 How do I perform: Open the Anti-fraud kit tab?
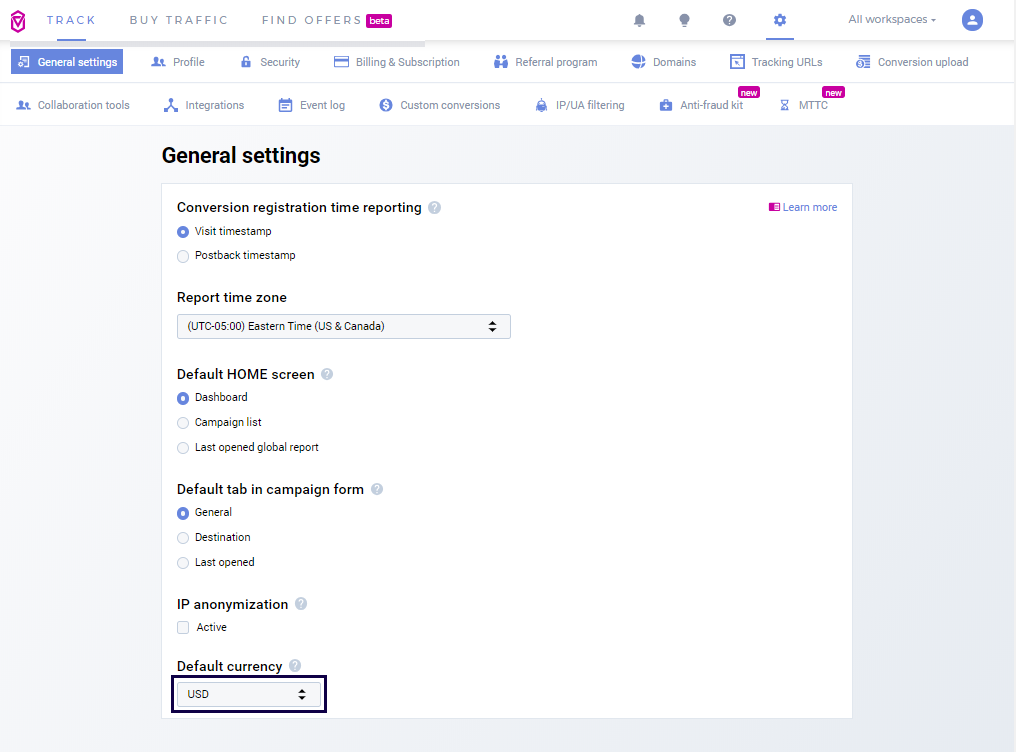[x=701, y=105]
